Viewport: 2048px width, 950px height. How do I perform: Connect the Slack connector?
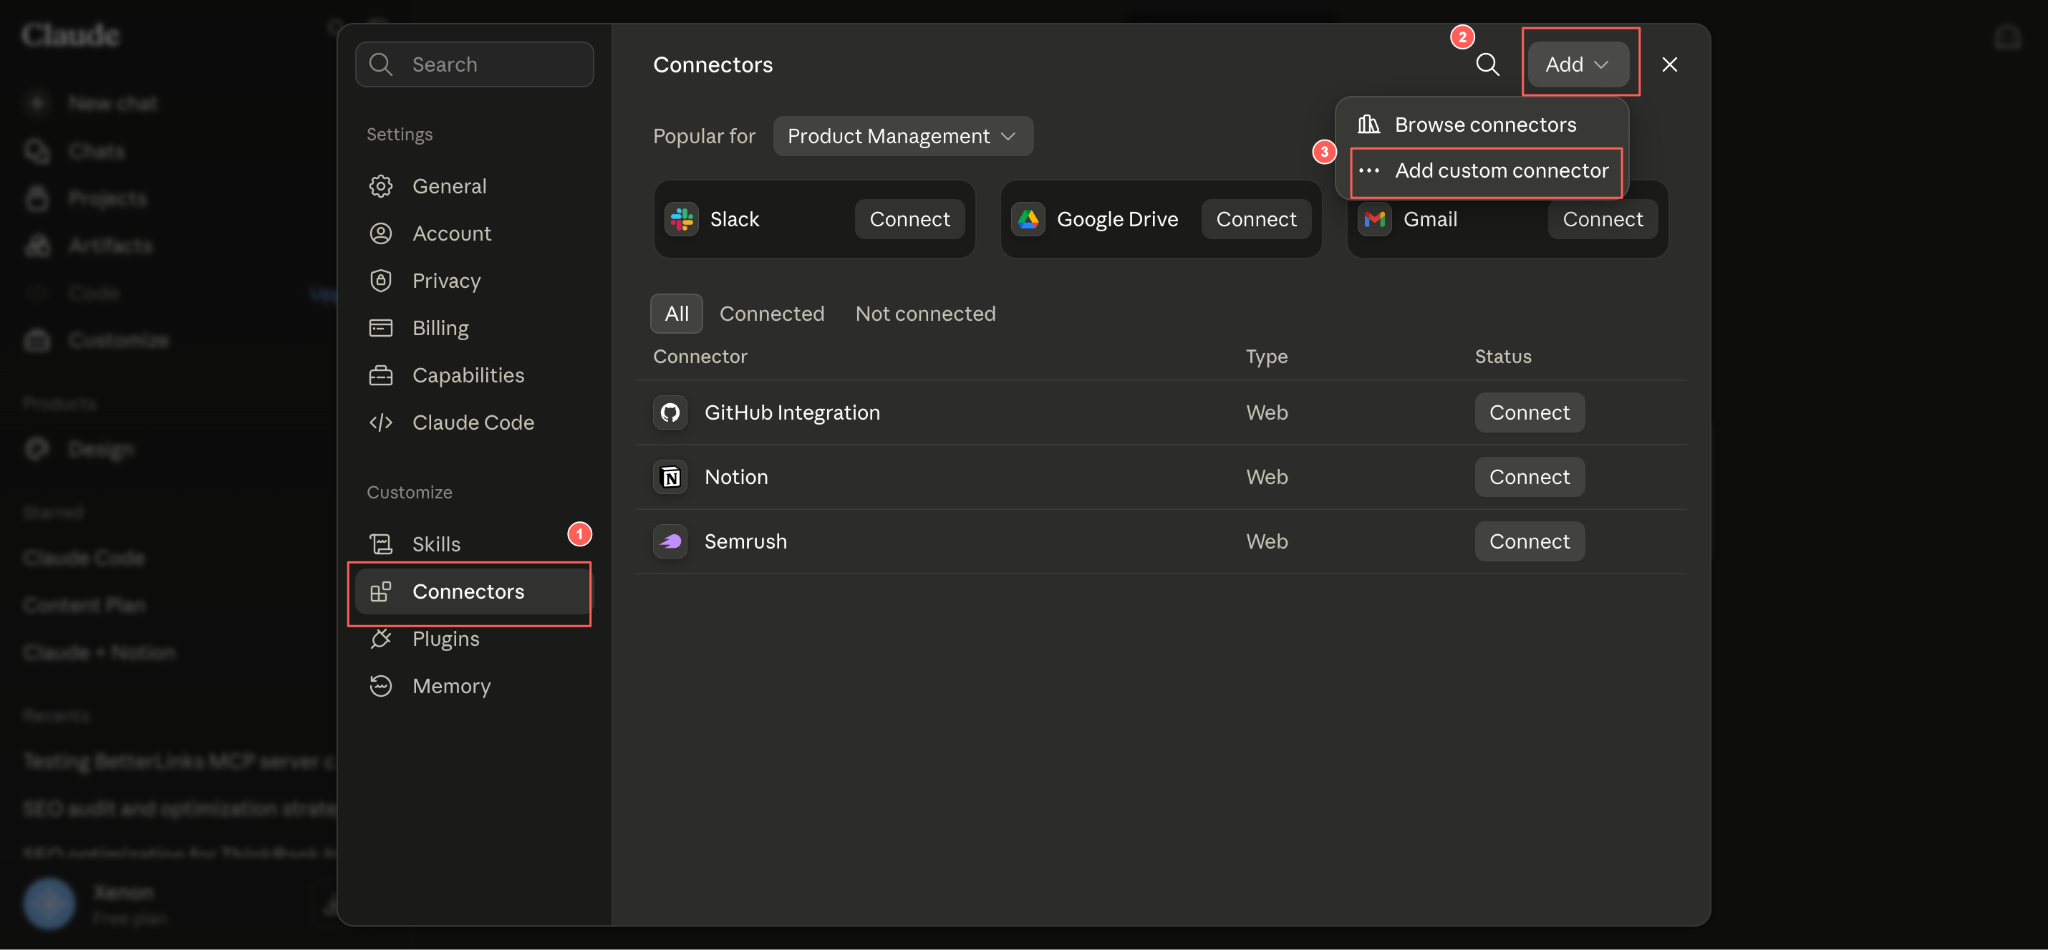pyautogui.click(x=909, y=219)
